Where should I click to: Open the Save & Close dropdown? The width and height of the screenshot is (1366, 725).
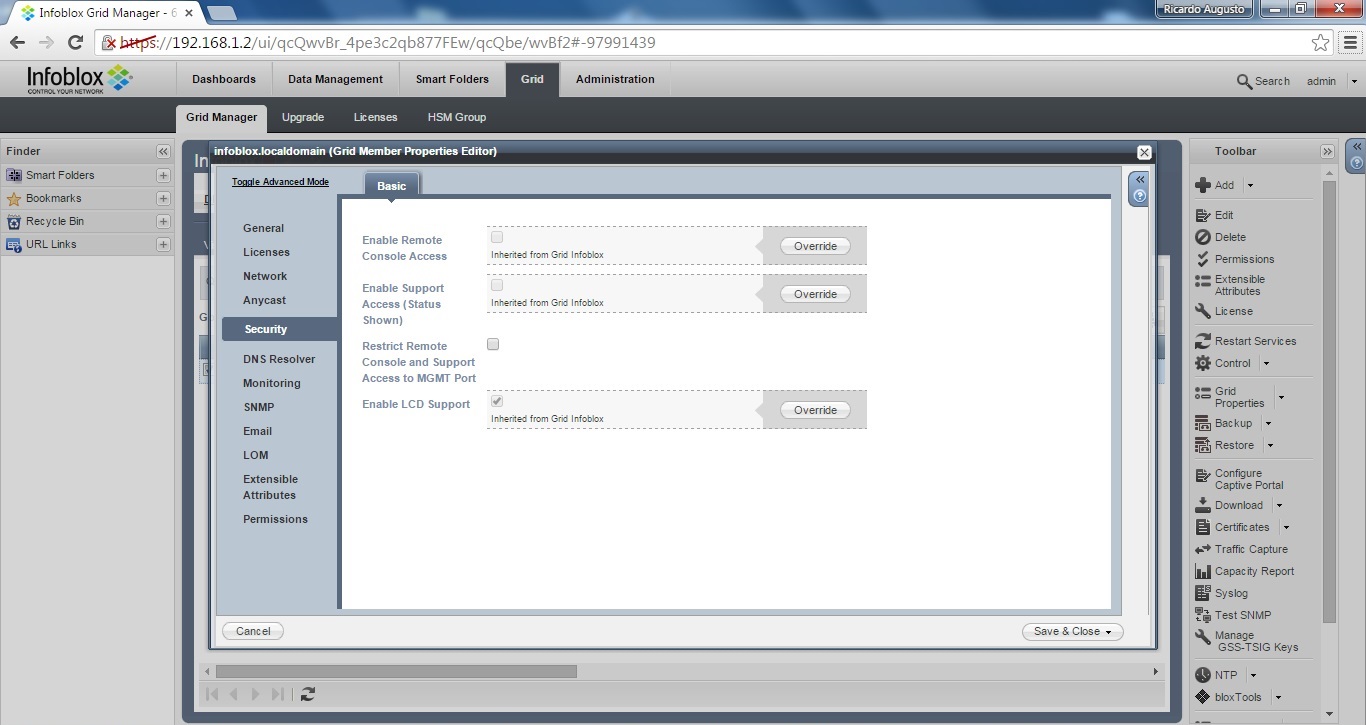click(x=1109, y=632)
